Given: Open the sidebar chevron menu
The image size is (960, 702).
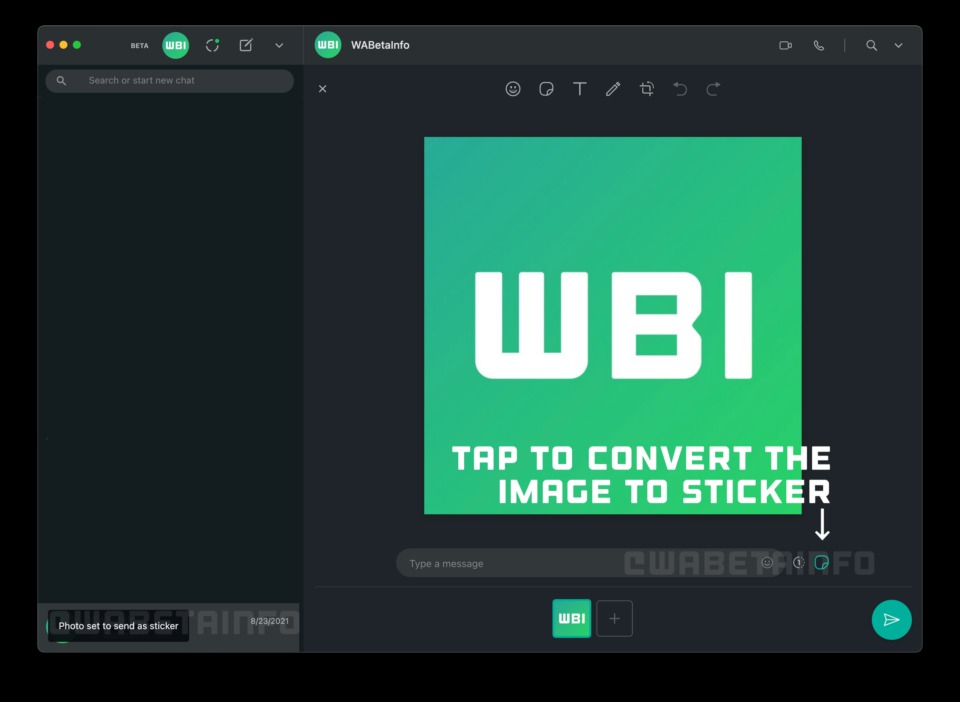Looking at the screenshot, I should tap(278, 45).
